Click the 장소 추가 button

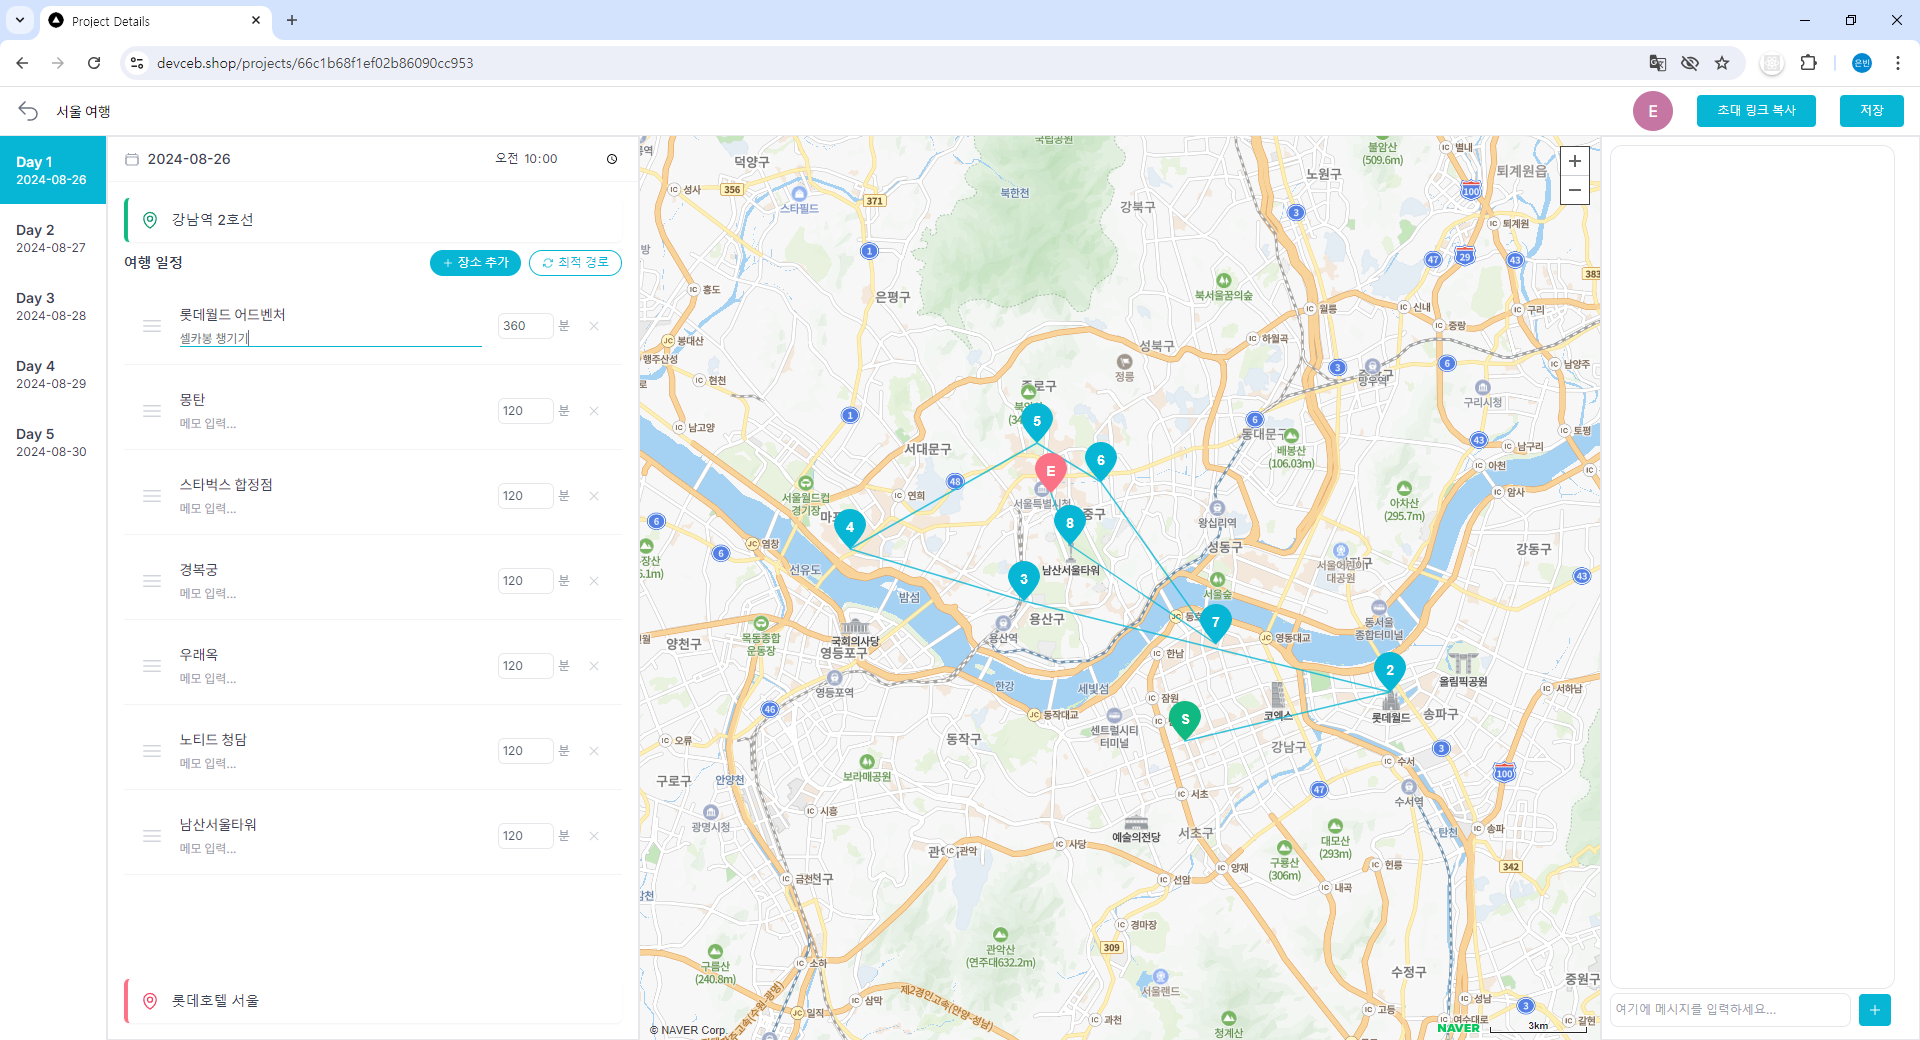(475, 262)
